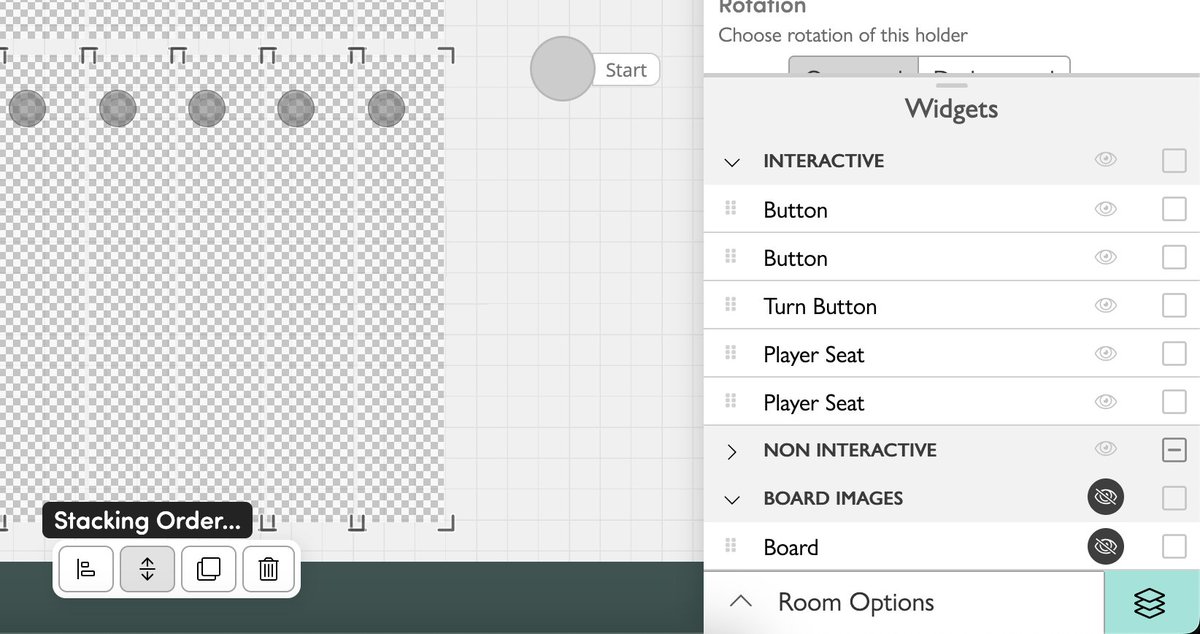Toggle NON INTERACTIVE group visibility
The height and width of the screenshot is (634, 1200).
pos(1105,449)
